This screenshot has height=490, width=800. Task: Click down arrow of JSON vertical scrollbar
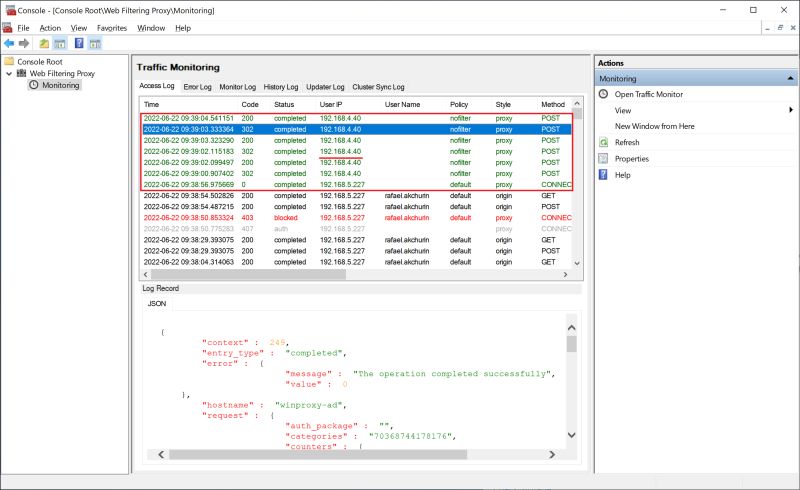pyautogui.click(x=571, y=435)
